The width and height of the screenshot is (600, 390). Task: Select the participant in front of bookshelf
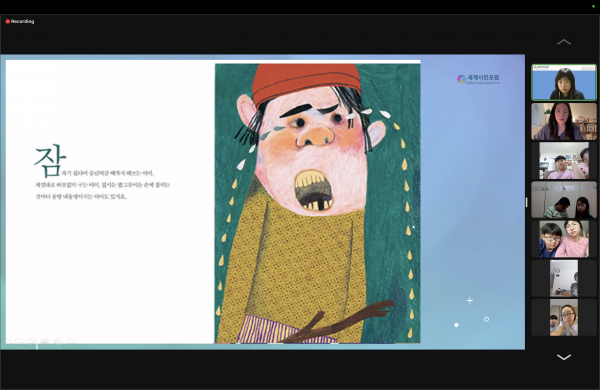coord(564,121)
